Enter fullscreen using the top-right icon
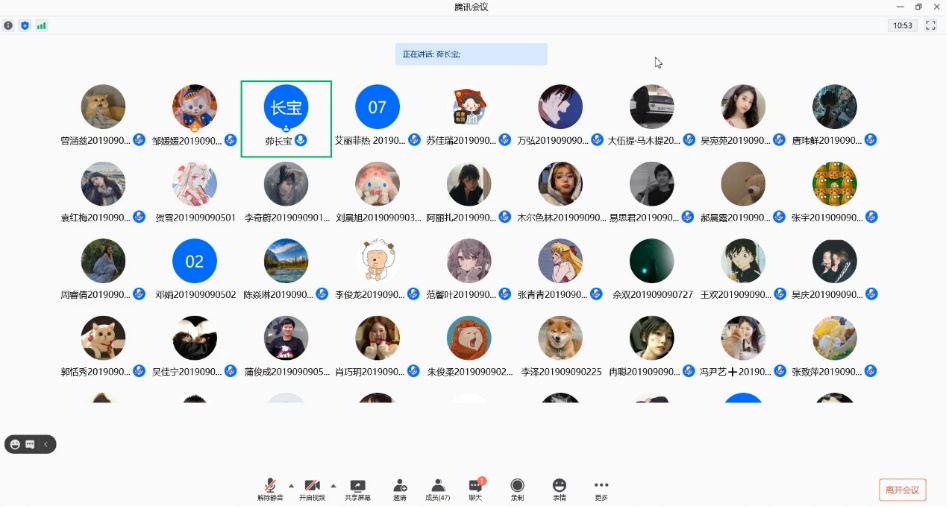The image size is (947, 507). 931,26
